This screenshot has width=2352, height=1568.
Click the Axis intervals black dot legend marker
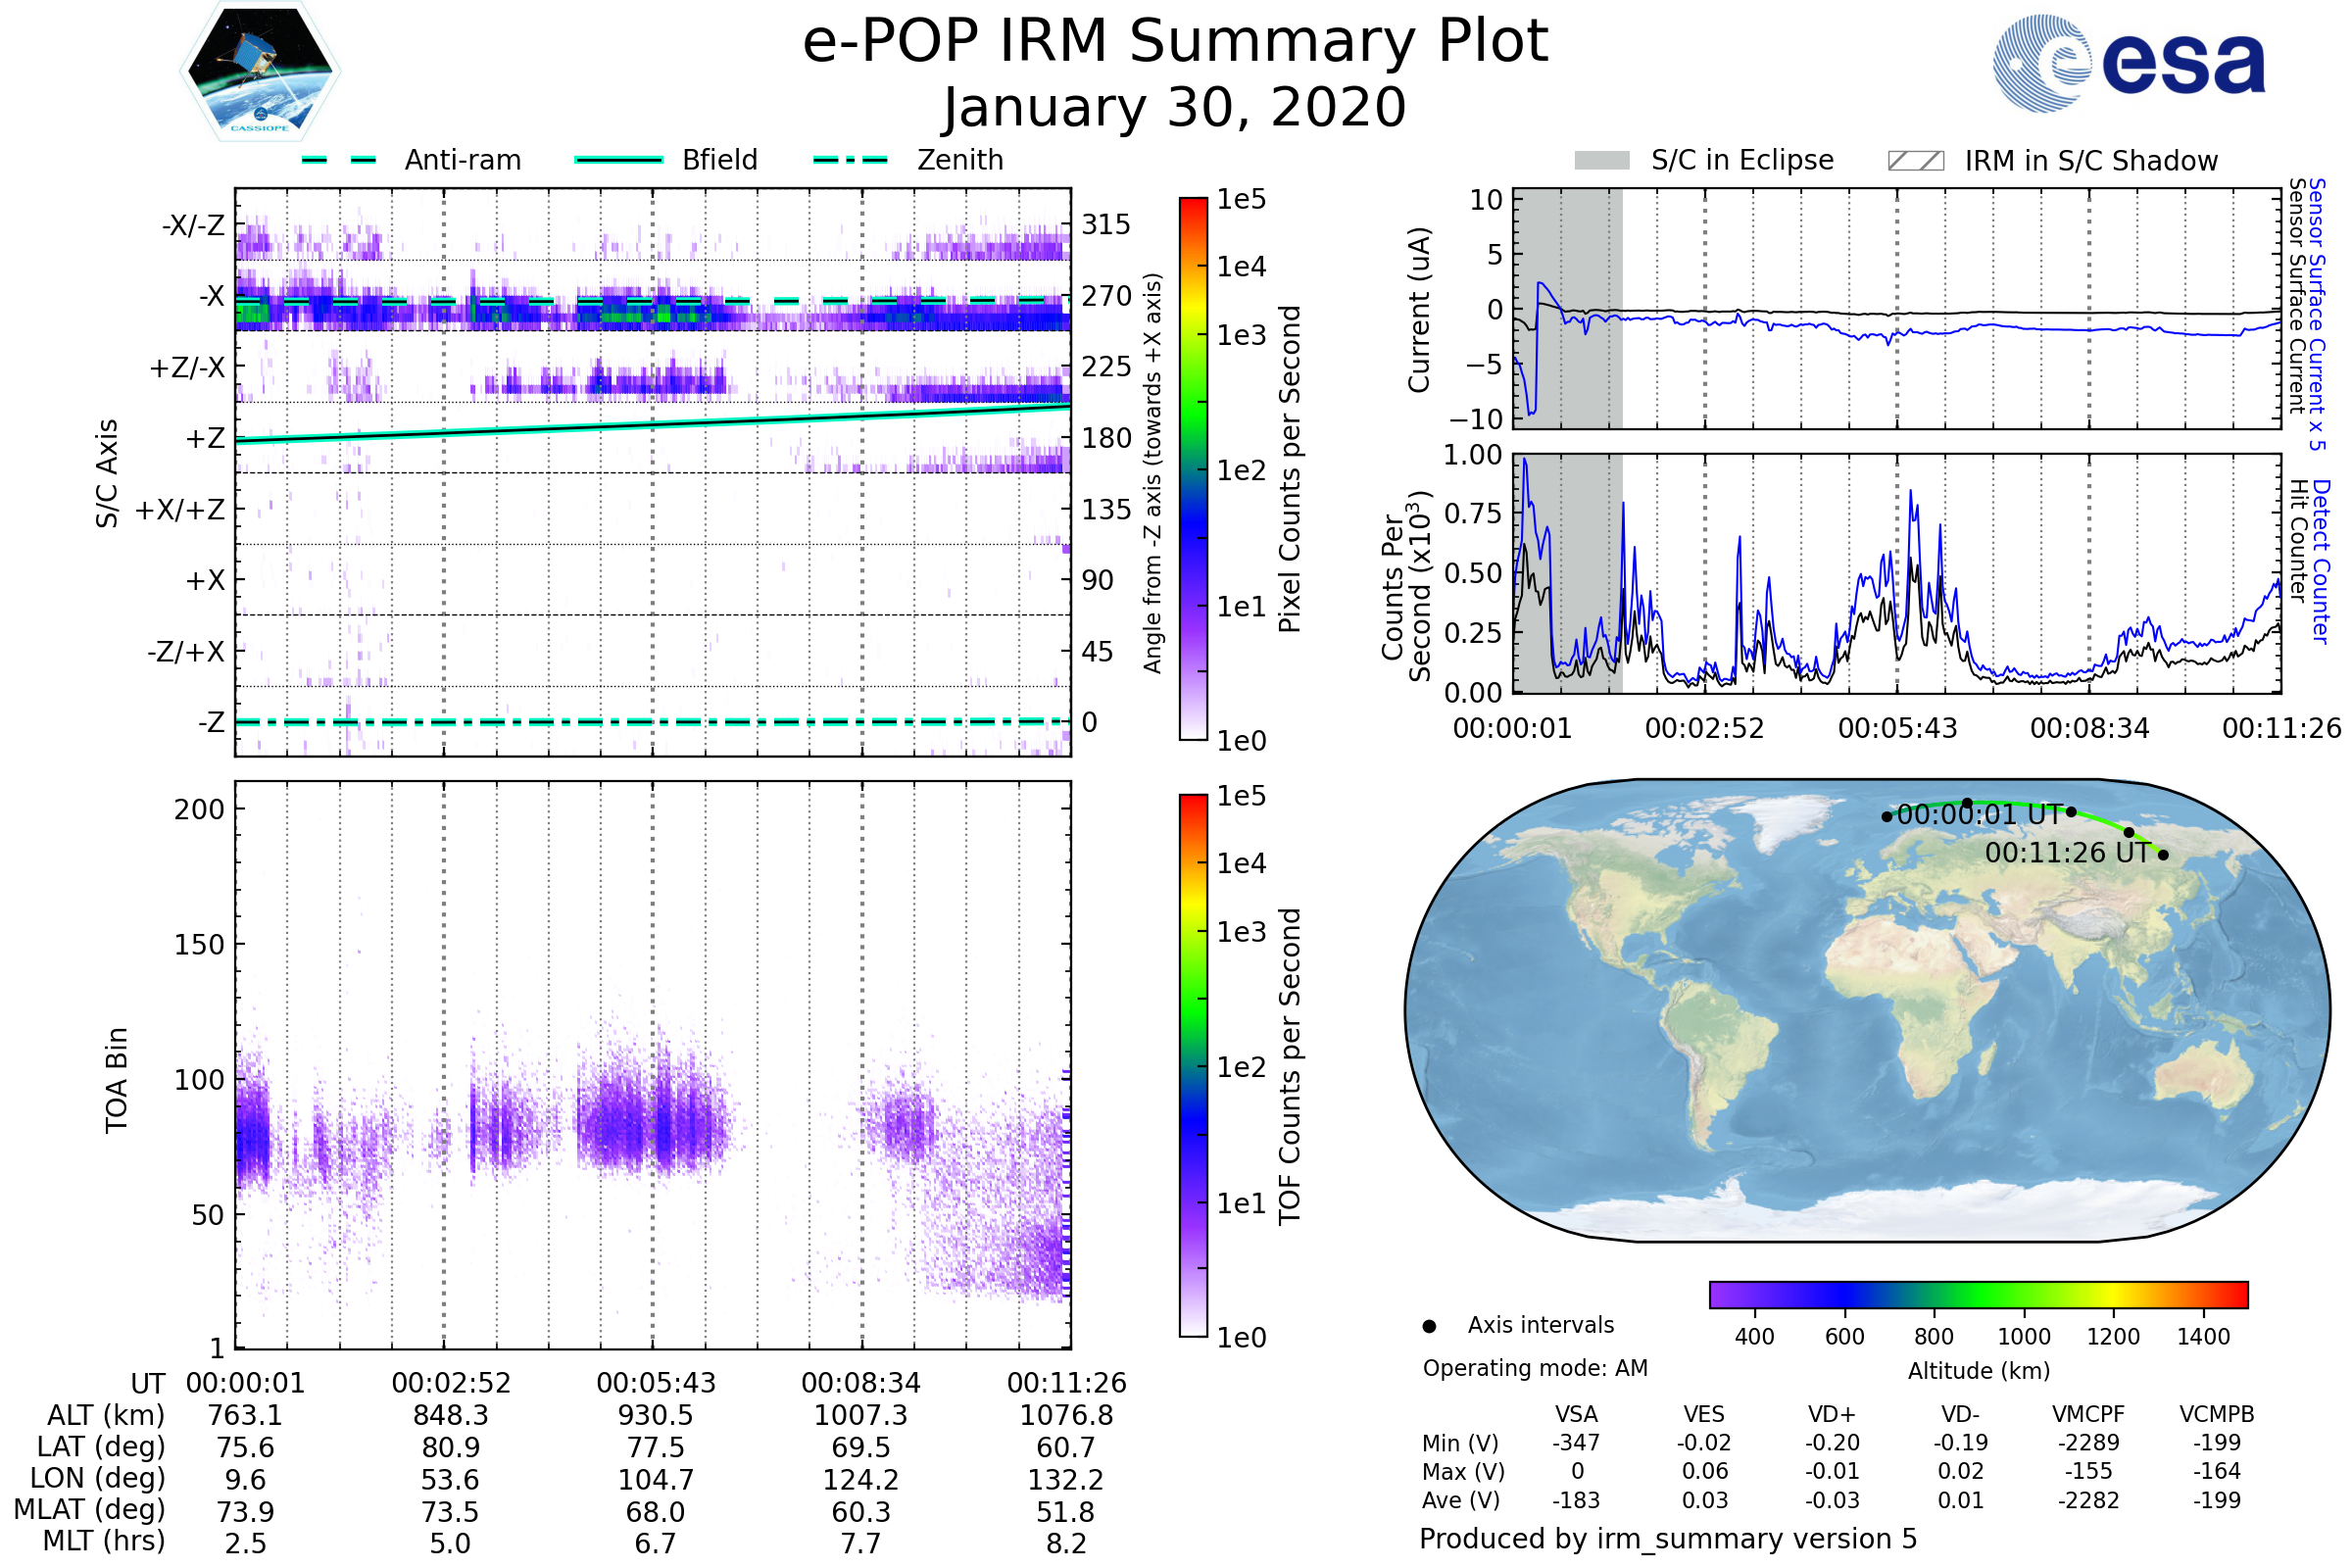pos(1429,1326)
